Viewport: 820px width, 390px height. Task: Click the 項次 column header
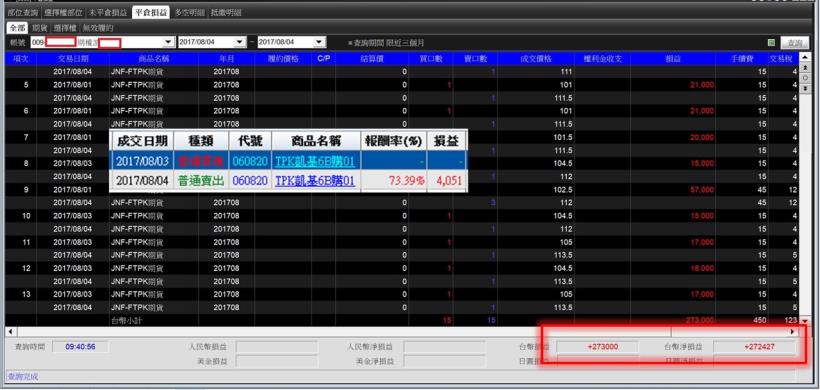[x=21, y=59]
